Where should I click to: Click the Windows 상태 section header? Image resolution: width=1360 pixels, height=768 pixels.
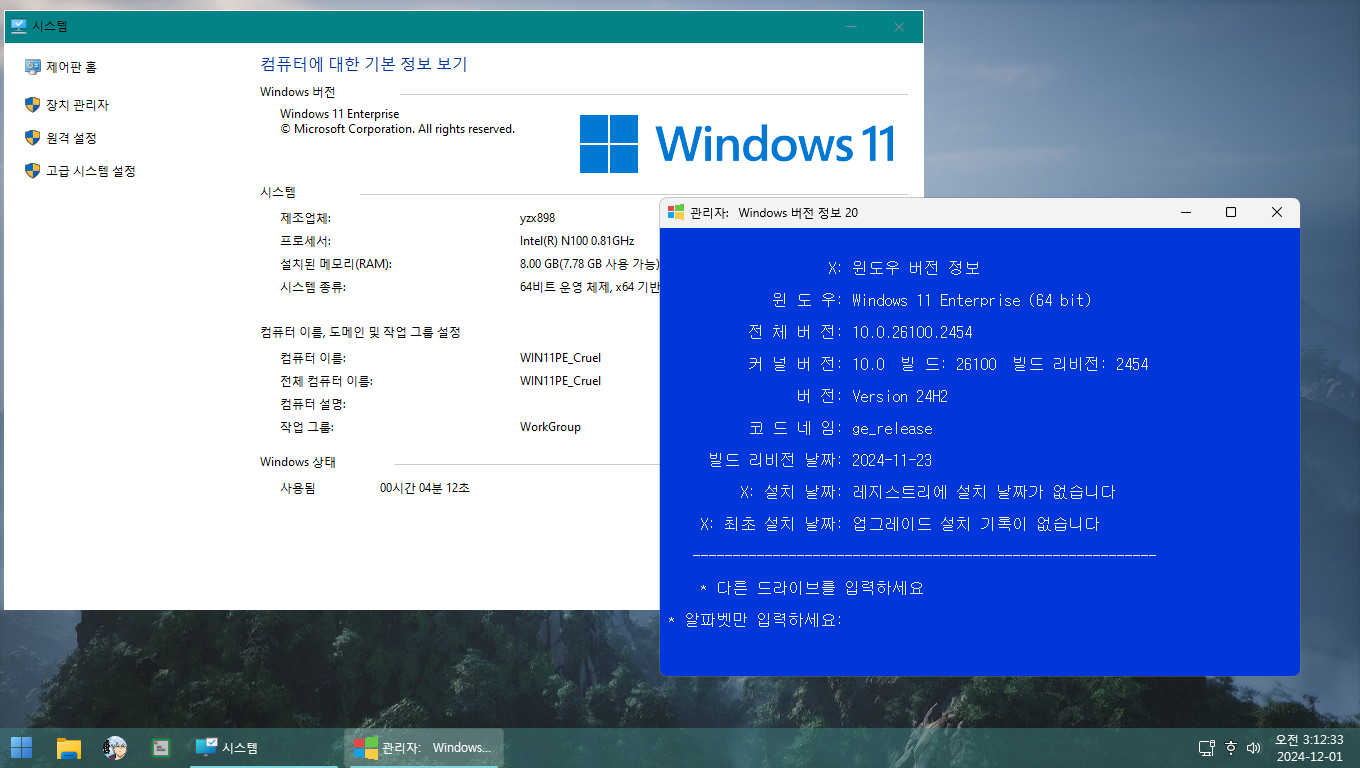[298, 462]
